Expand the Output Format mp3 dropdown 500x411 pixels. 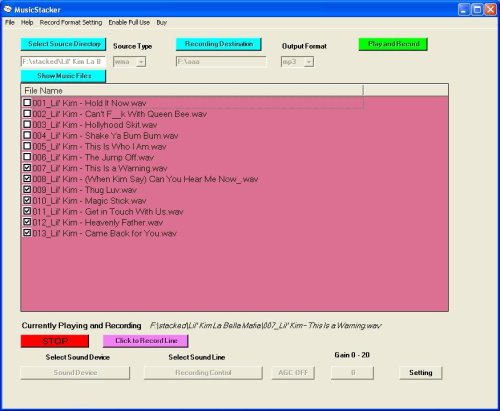click(x=309, y=62)
